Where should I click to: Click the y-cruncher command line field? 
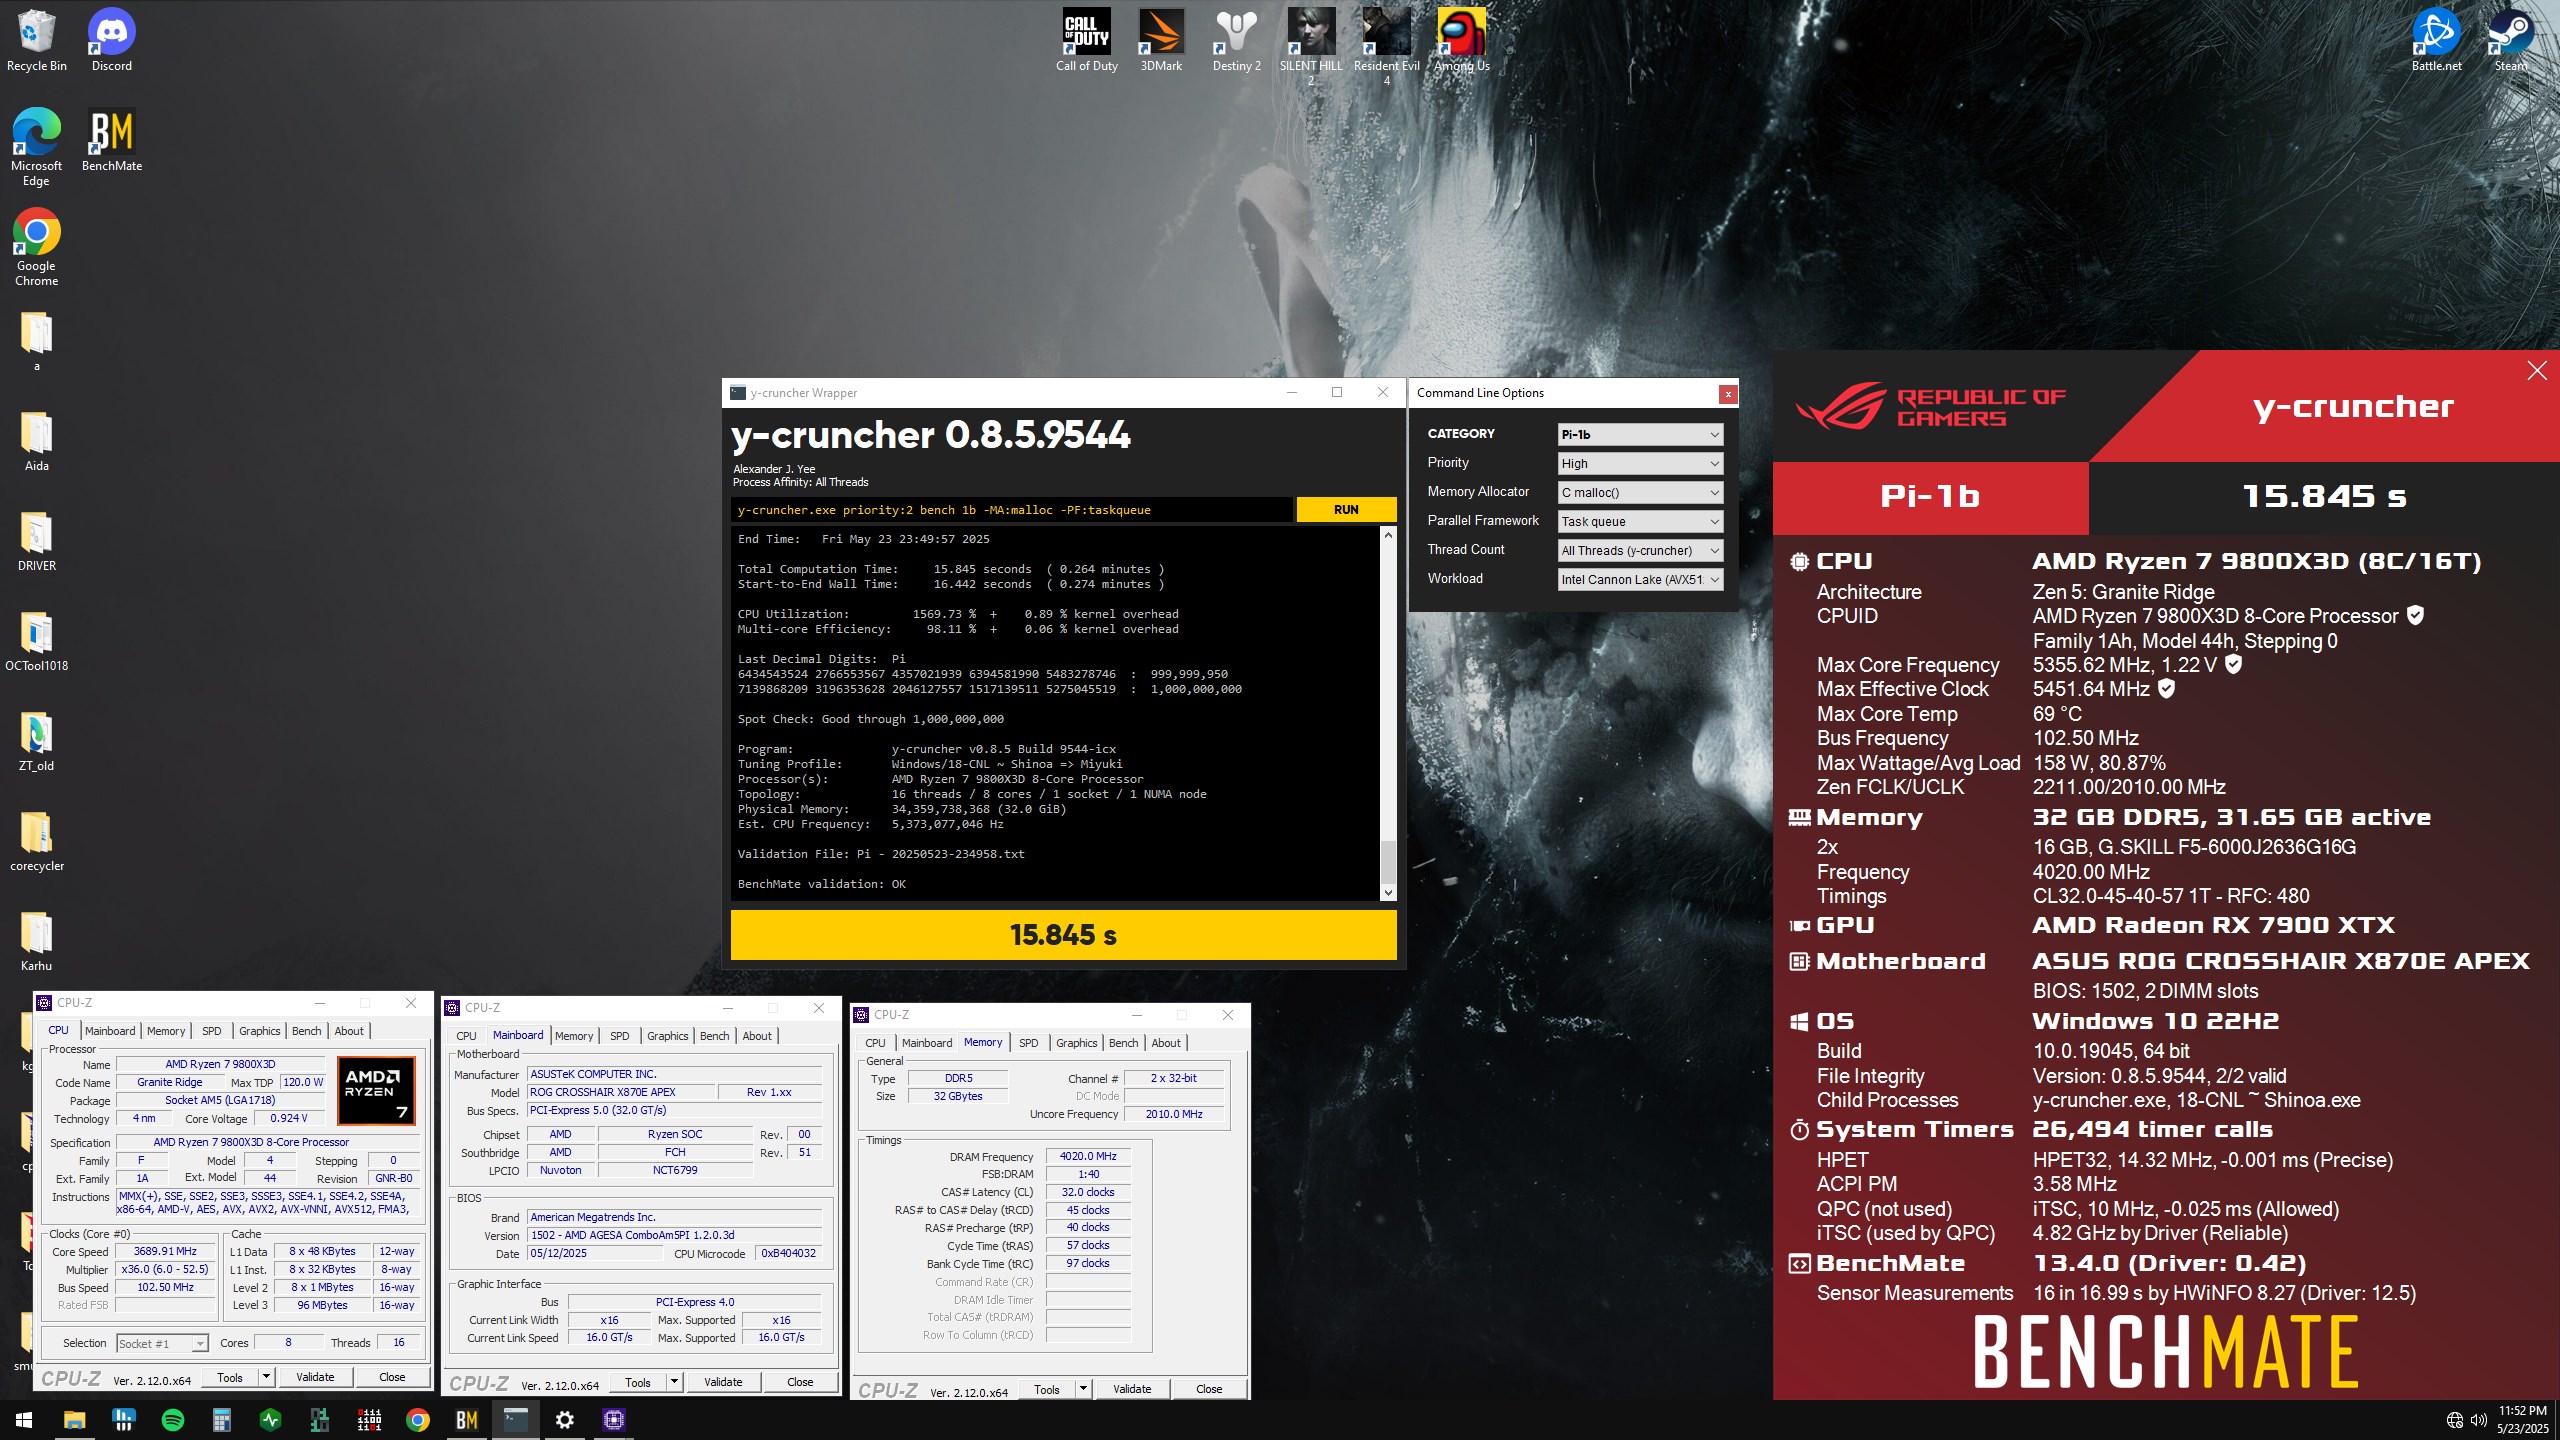1011,510
